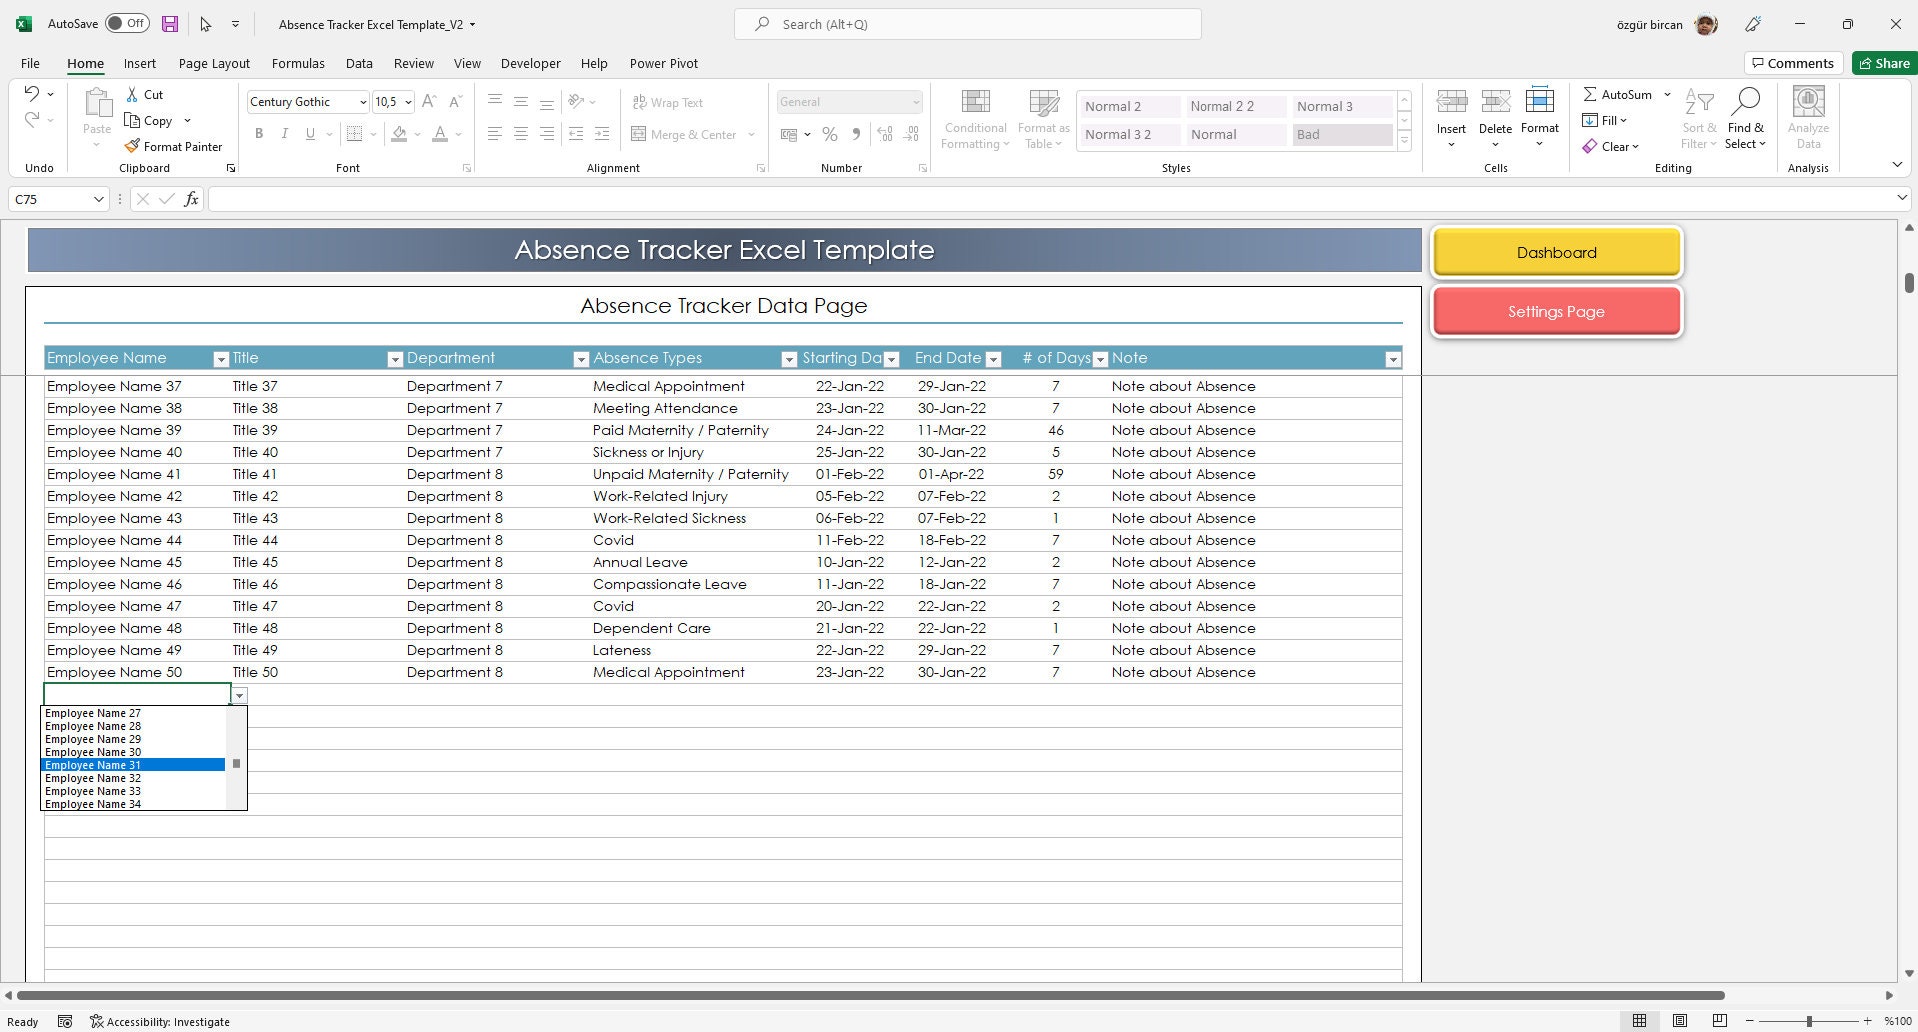Screen dimensions: 1918x1032
Task: Click the Share button
Action: pyautogui.click(x=1884, y=63)
